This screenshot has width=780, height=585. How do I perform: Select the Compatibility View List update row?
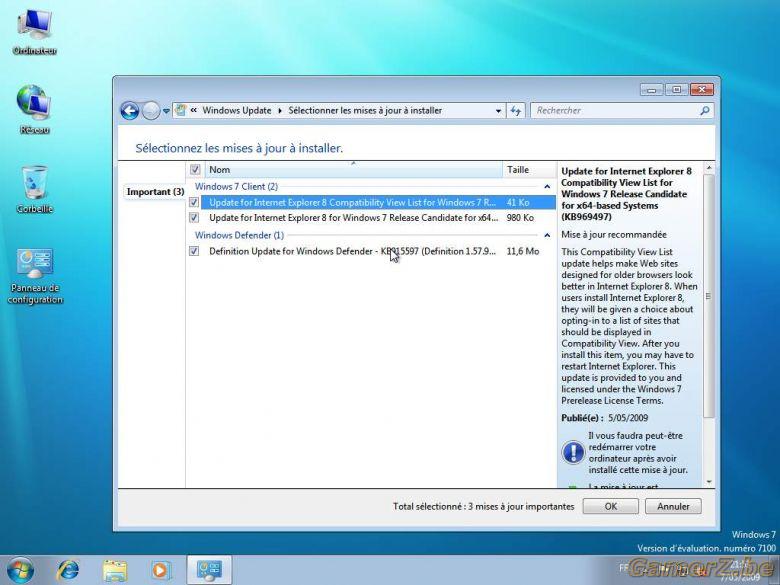tap(372, 202)
